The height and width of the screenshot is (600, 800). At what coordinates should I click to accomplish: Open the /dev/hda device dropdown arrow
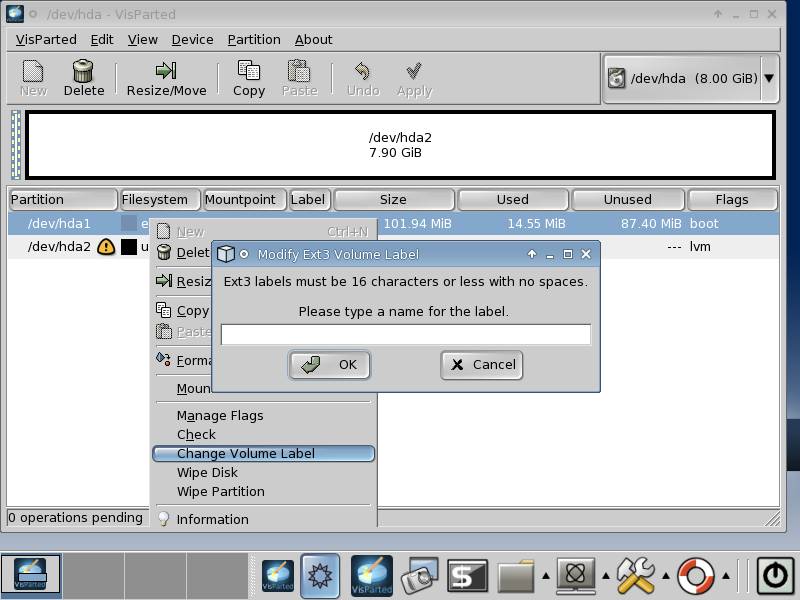(x=769, y=79)
